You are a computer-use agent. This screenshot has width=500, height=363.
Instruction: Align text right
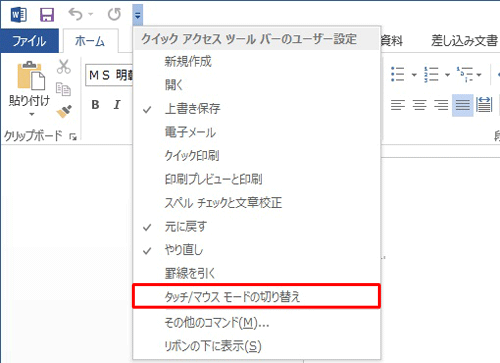(x=441, y=105)
